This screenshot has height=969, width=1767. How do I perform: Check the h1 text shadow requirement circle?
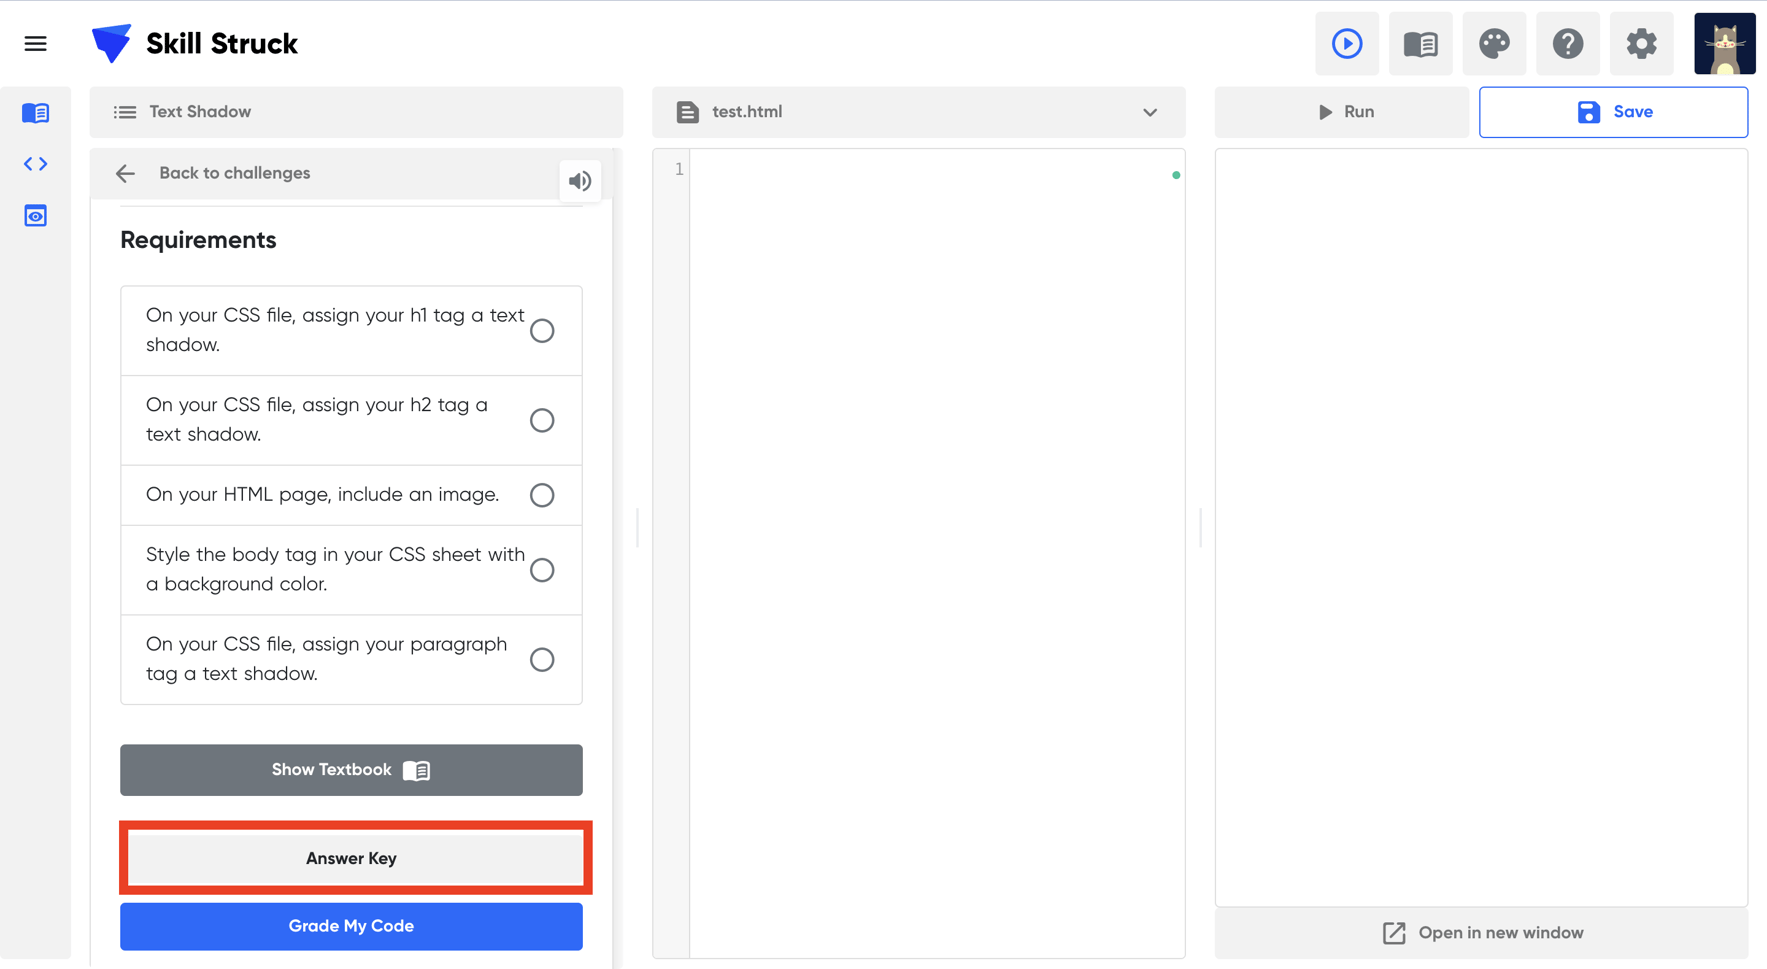[542, 331]
